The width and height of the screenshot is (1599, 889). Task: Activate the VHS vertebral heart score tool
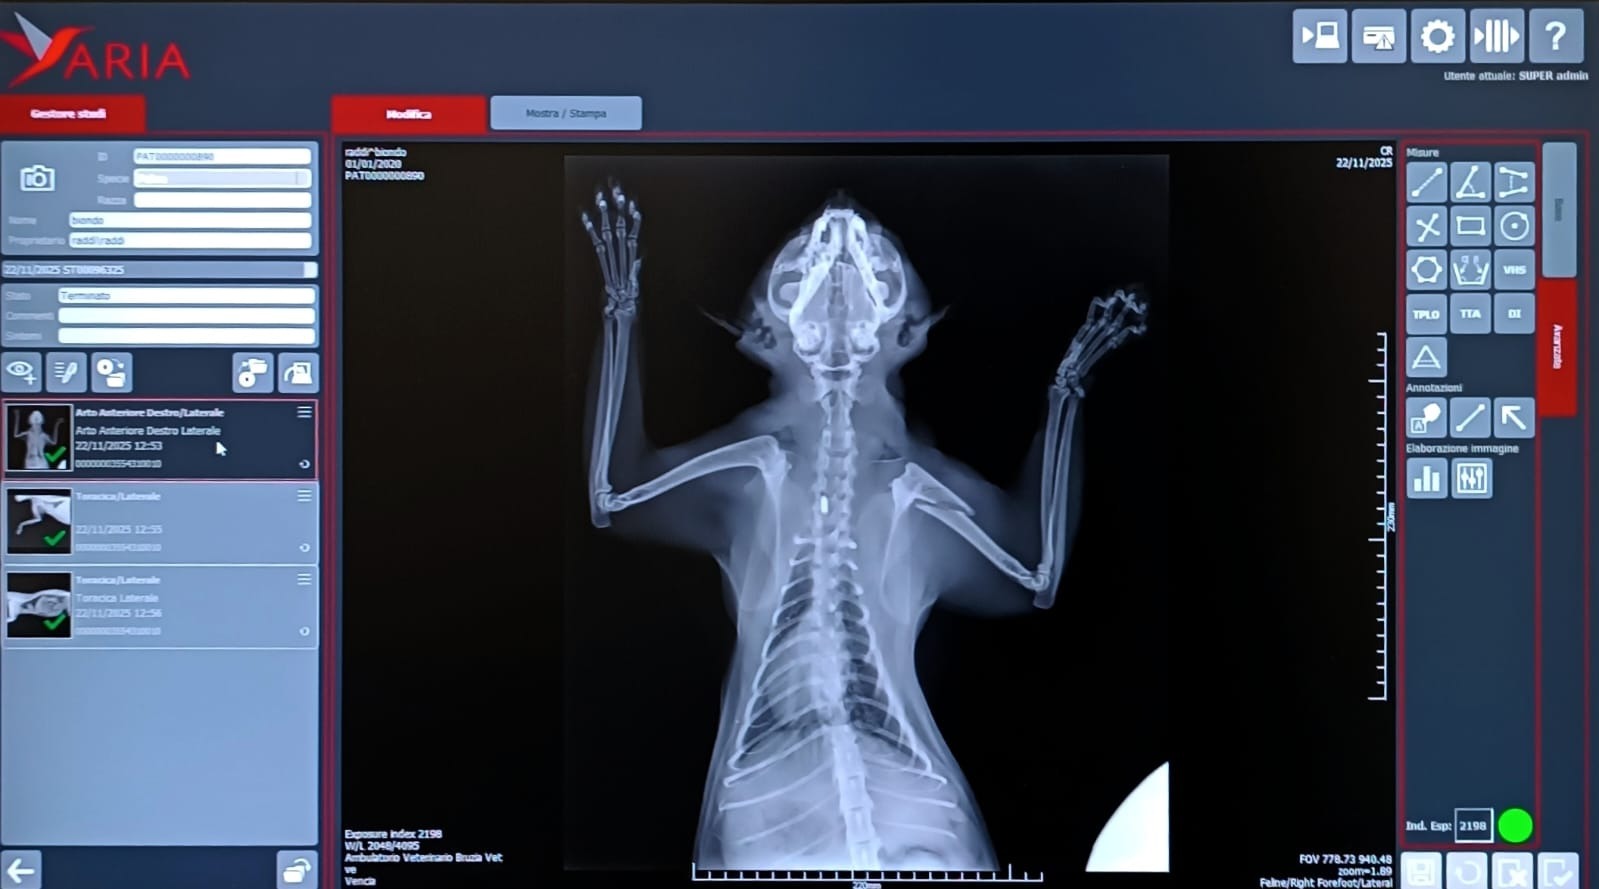[1514, 270]
